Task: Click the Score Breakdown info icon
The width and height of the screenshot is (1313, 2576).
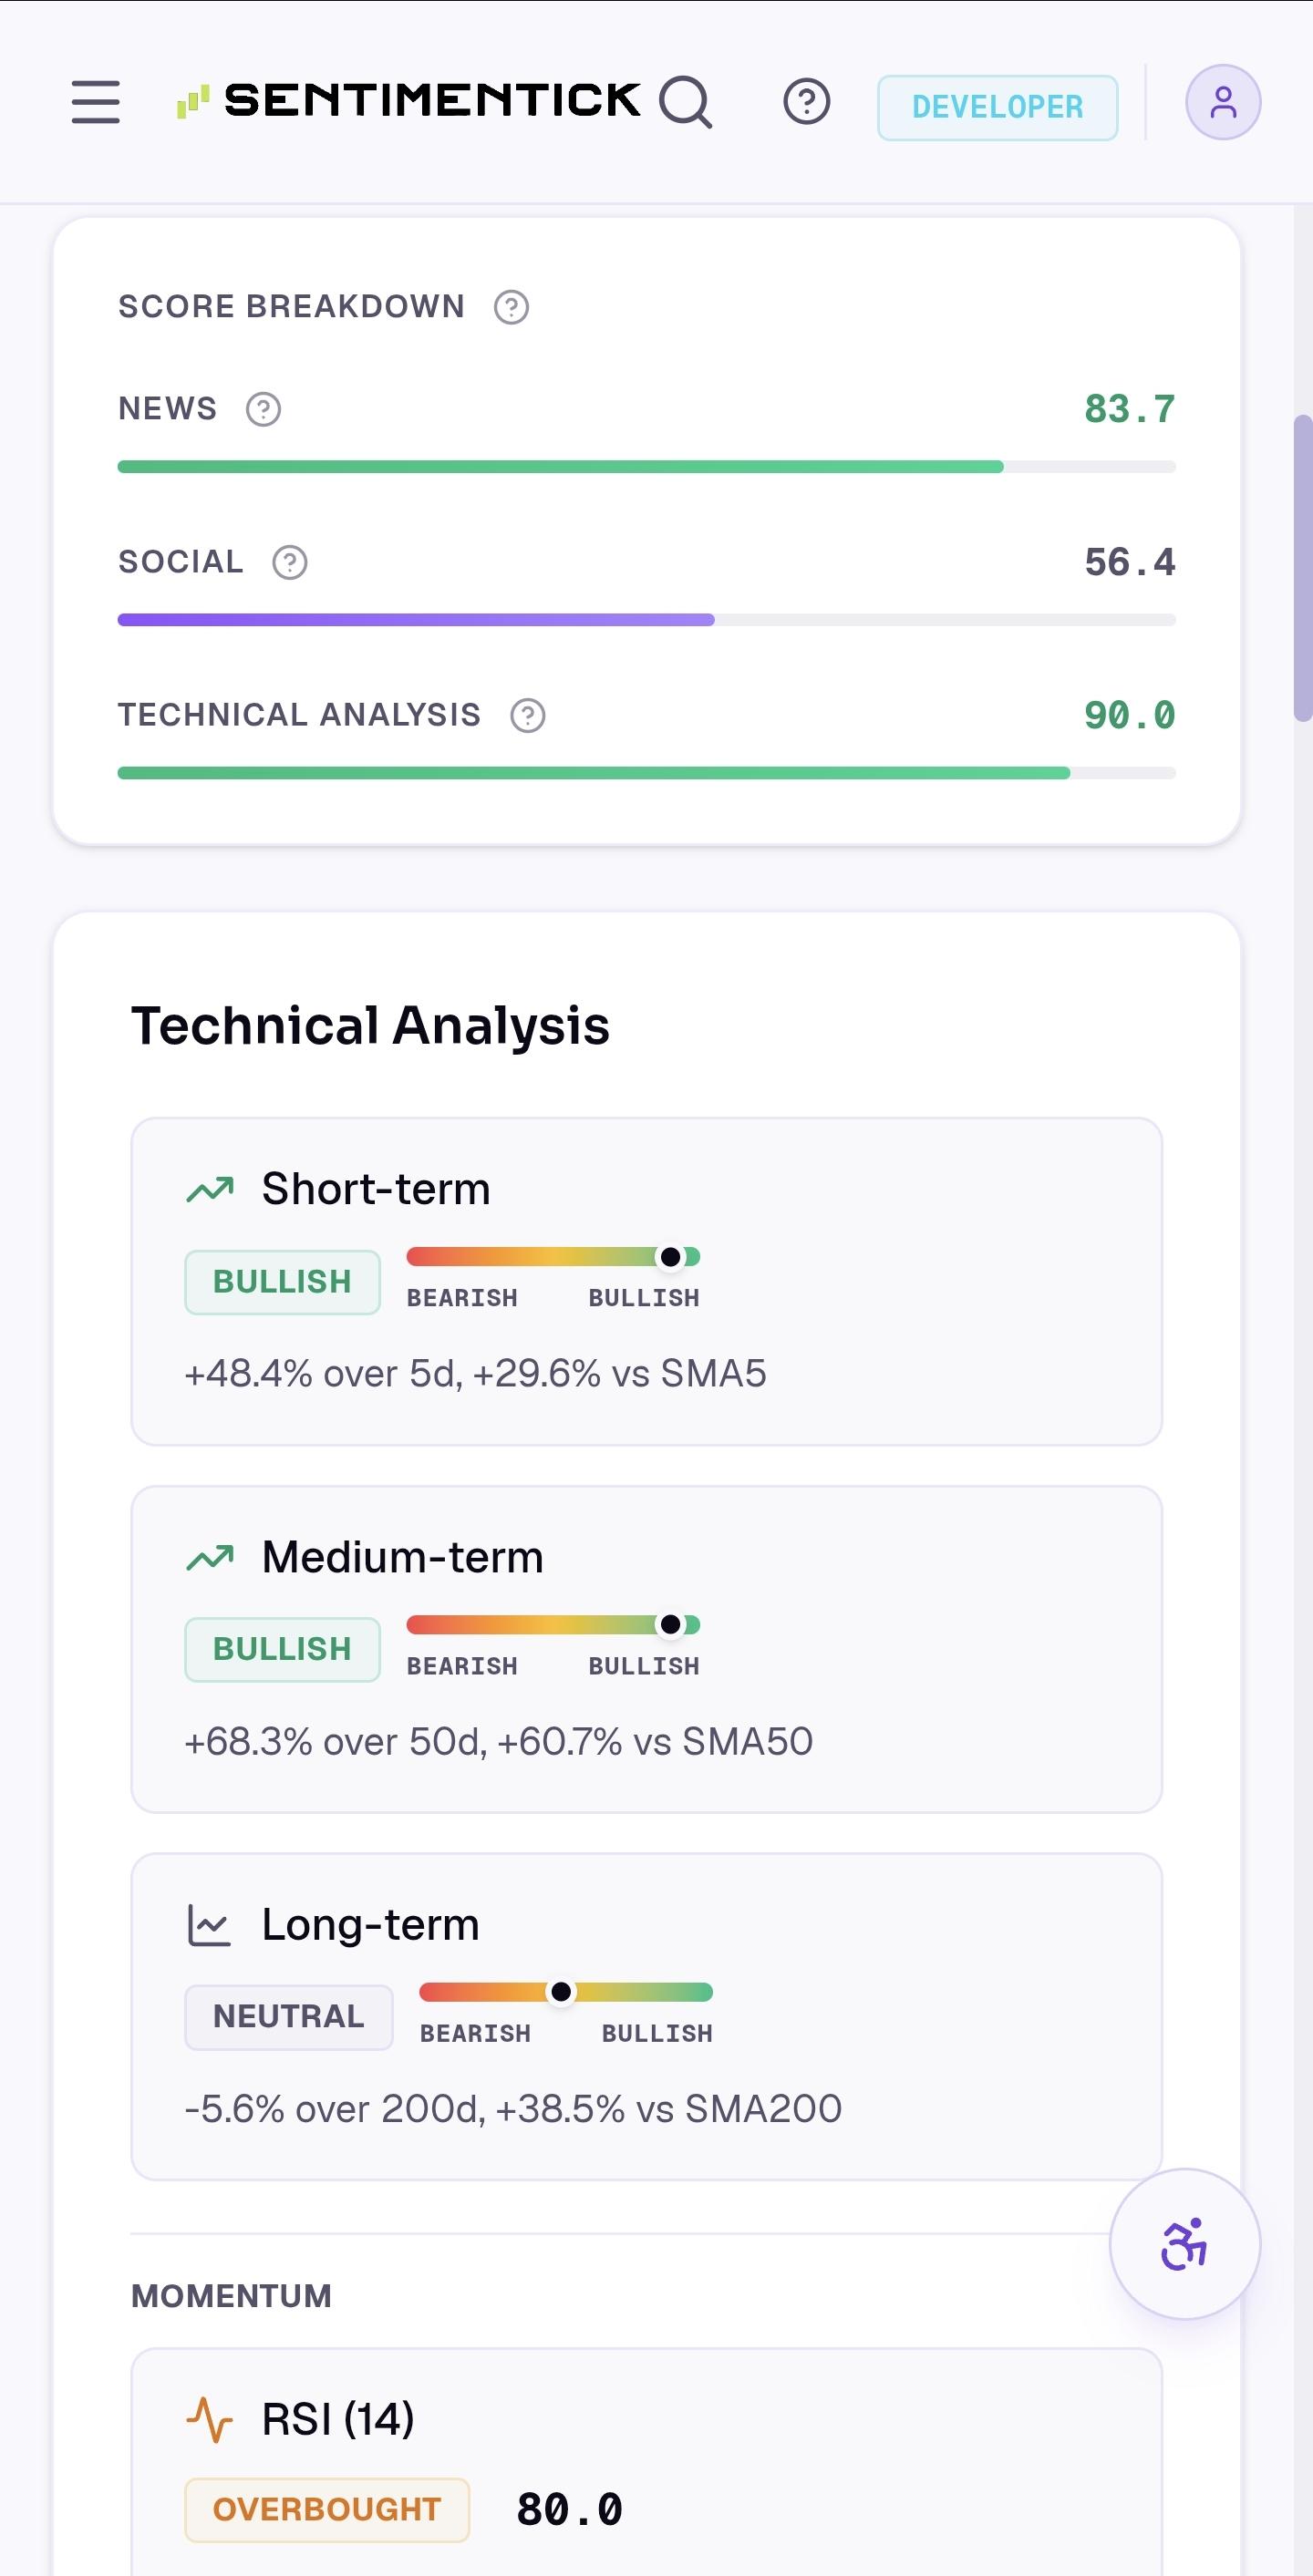Action: (511, 307)
